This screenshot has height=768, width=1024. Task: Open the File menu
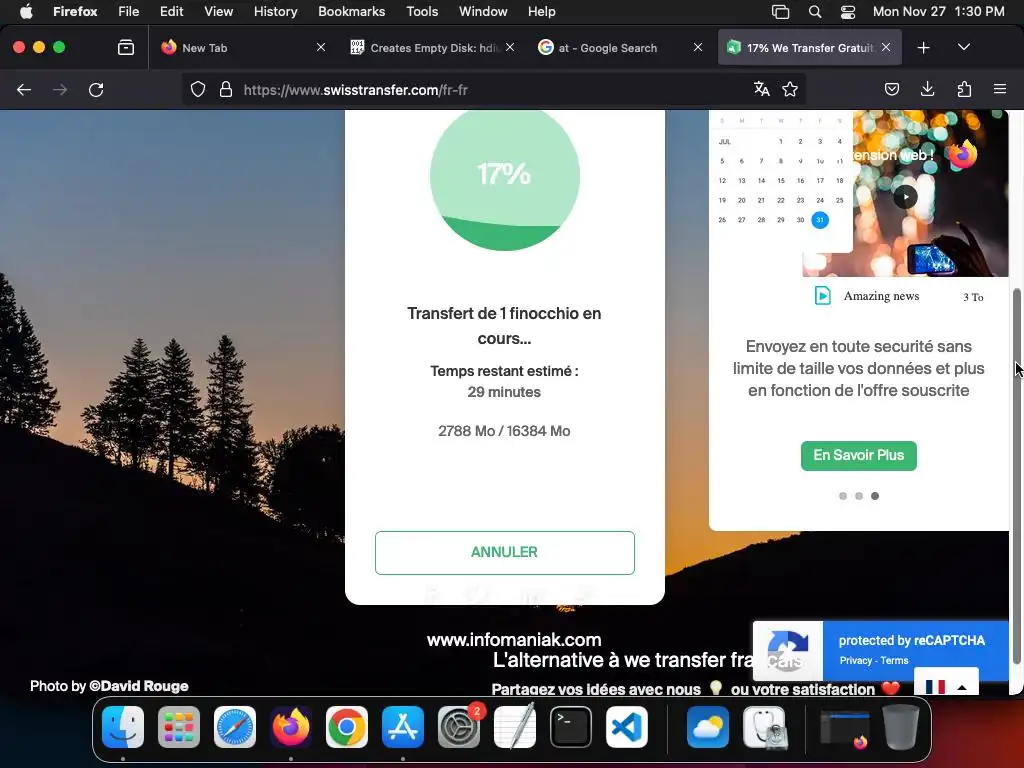(129, 11)
